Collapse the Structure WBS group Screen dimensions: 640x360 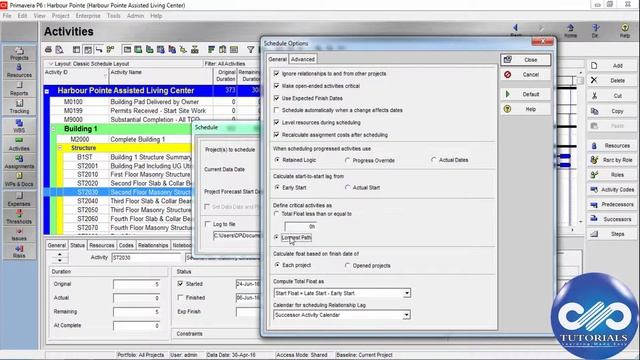click(x=60, y=148)
